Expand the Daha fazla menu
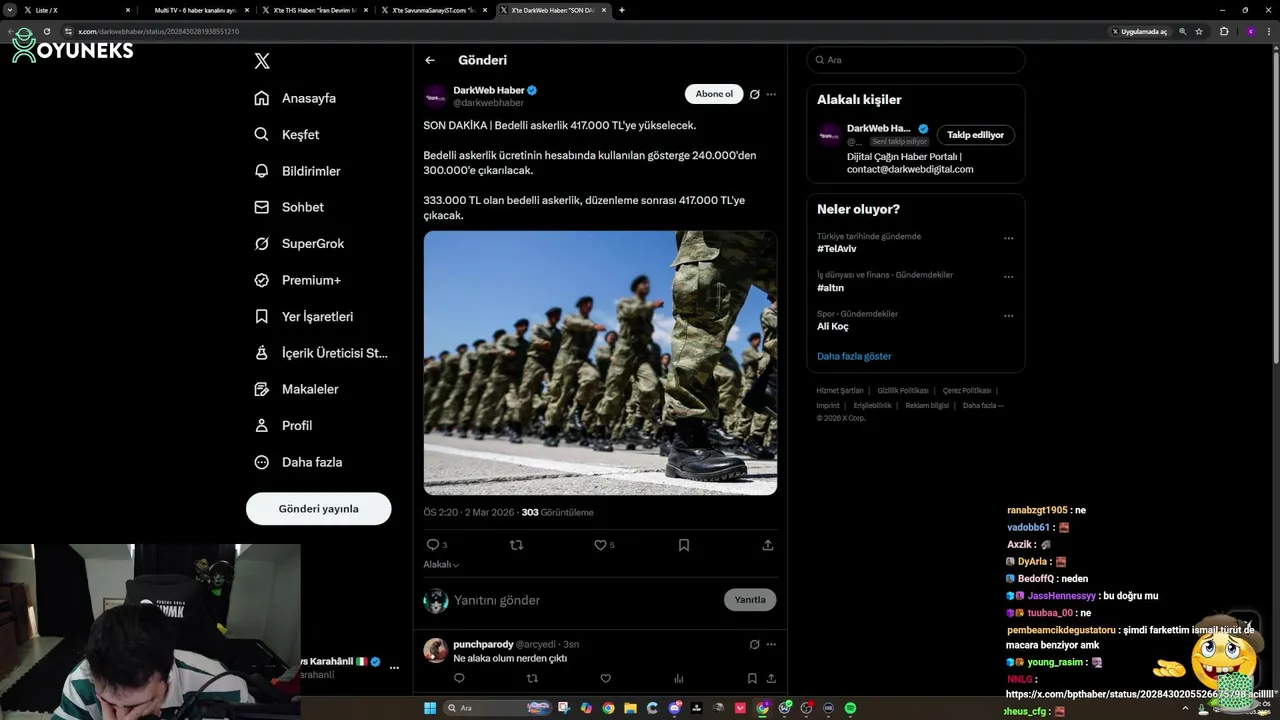1280x720 pixels. pos(298,462)
